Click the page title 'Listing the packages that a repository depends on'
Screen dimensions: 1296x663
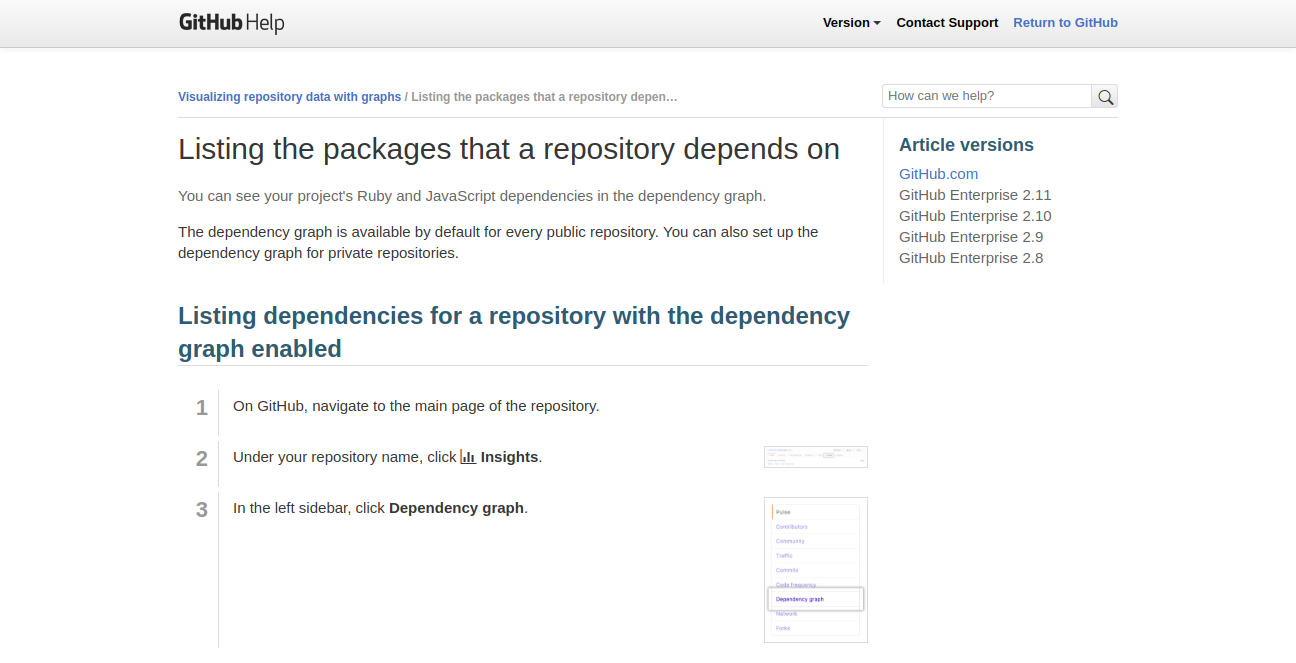(x=509, y=149)
